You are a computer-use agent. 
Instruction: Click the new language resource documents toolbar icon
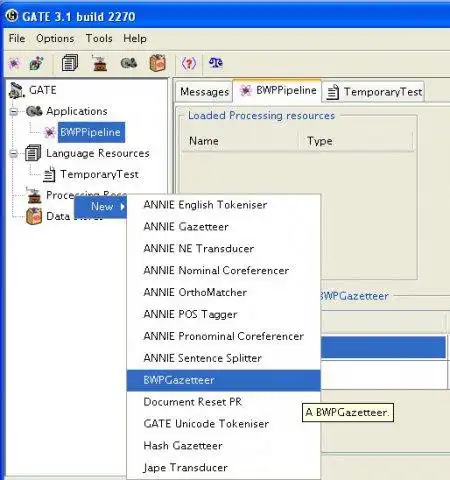pos(70,63)
